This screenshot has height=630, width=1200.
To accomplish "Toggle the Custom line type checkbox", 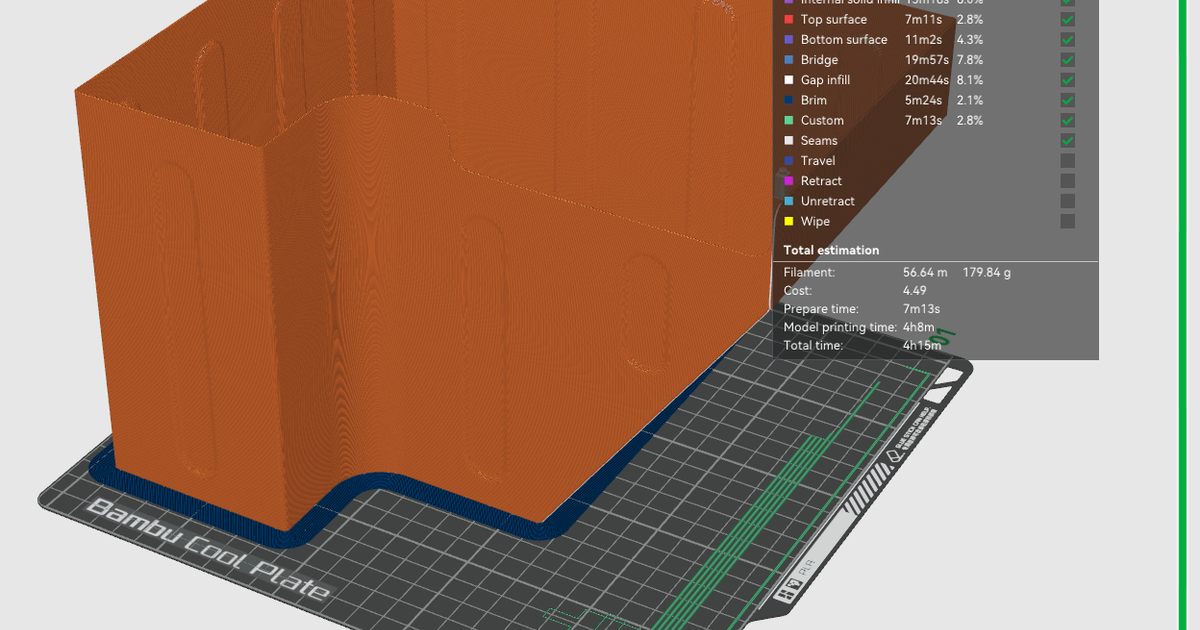I will (1067, 120).
